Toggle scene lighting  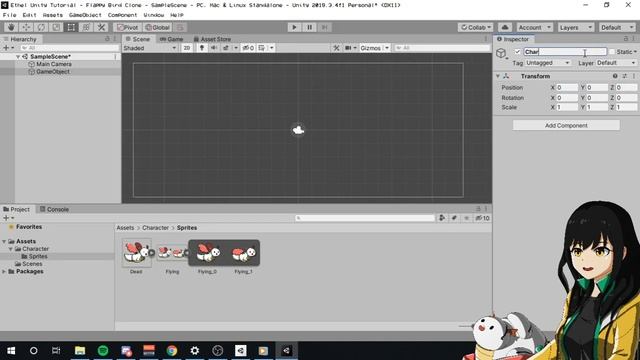coord(202,48)
